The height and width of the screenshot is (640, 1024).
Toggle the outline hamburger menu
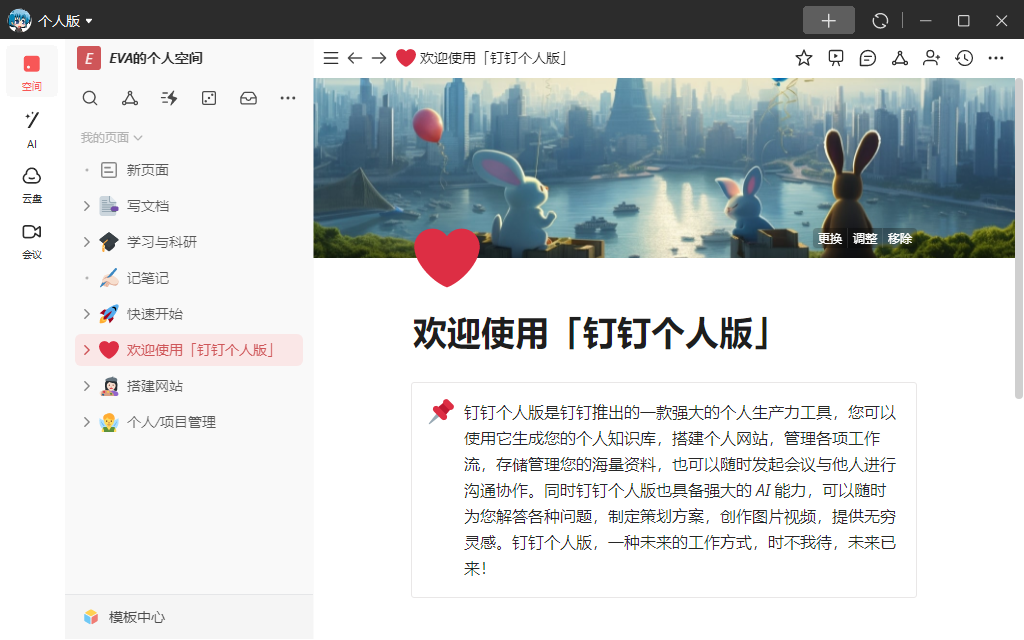(331, 58)
